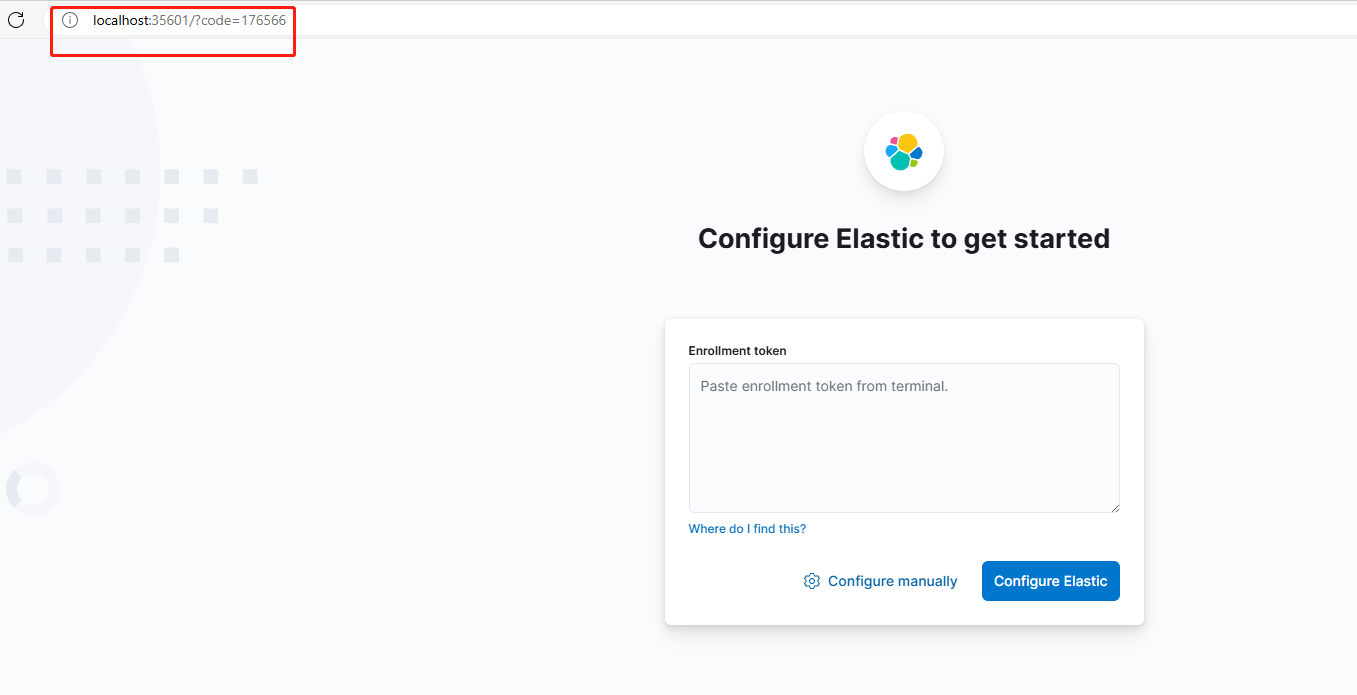The width and height of the screenshot is (1357, 695).
Task: Open the "Where do I find this?" link
Action: 747,528
